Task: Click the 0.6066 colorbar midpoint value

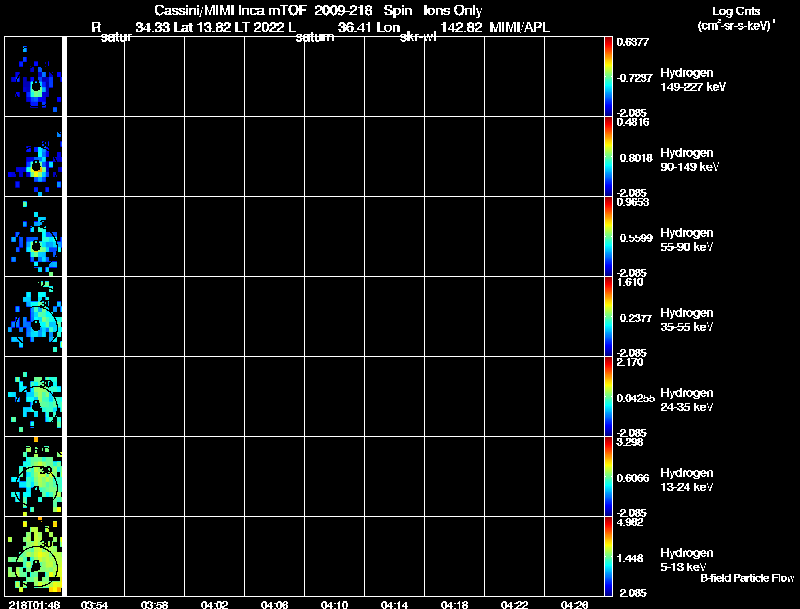Action: [x=633, y=478]
